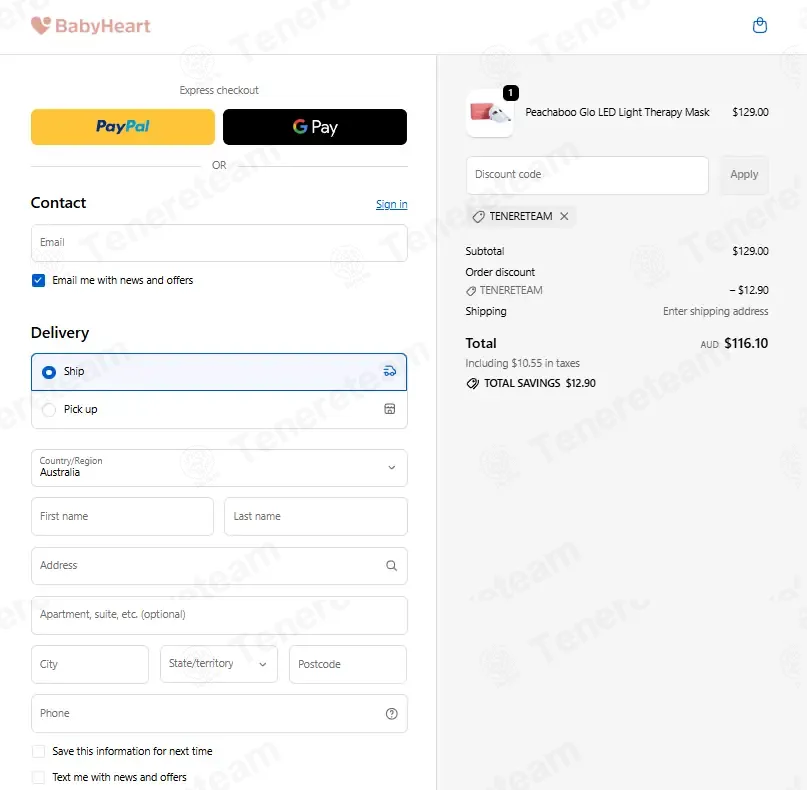Click the Including $10.55 in taxes text
807x790 pixels.
pos(522,363)
